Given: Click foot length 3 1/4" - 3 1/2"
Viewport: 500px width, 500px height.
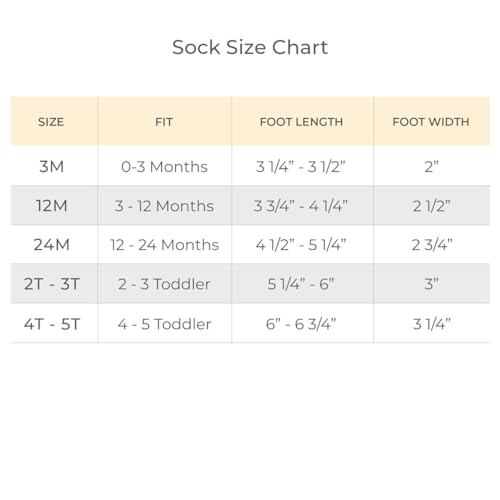Looking at the screenshot, I should (x=301, y=167).
